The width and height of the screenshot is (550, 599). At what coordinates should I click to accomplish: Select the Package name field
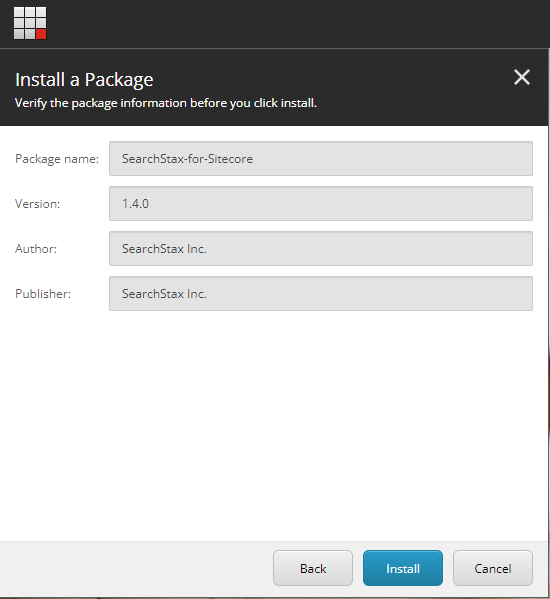pos(321,159)
